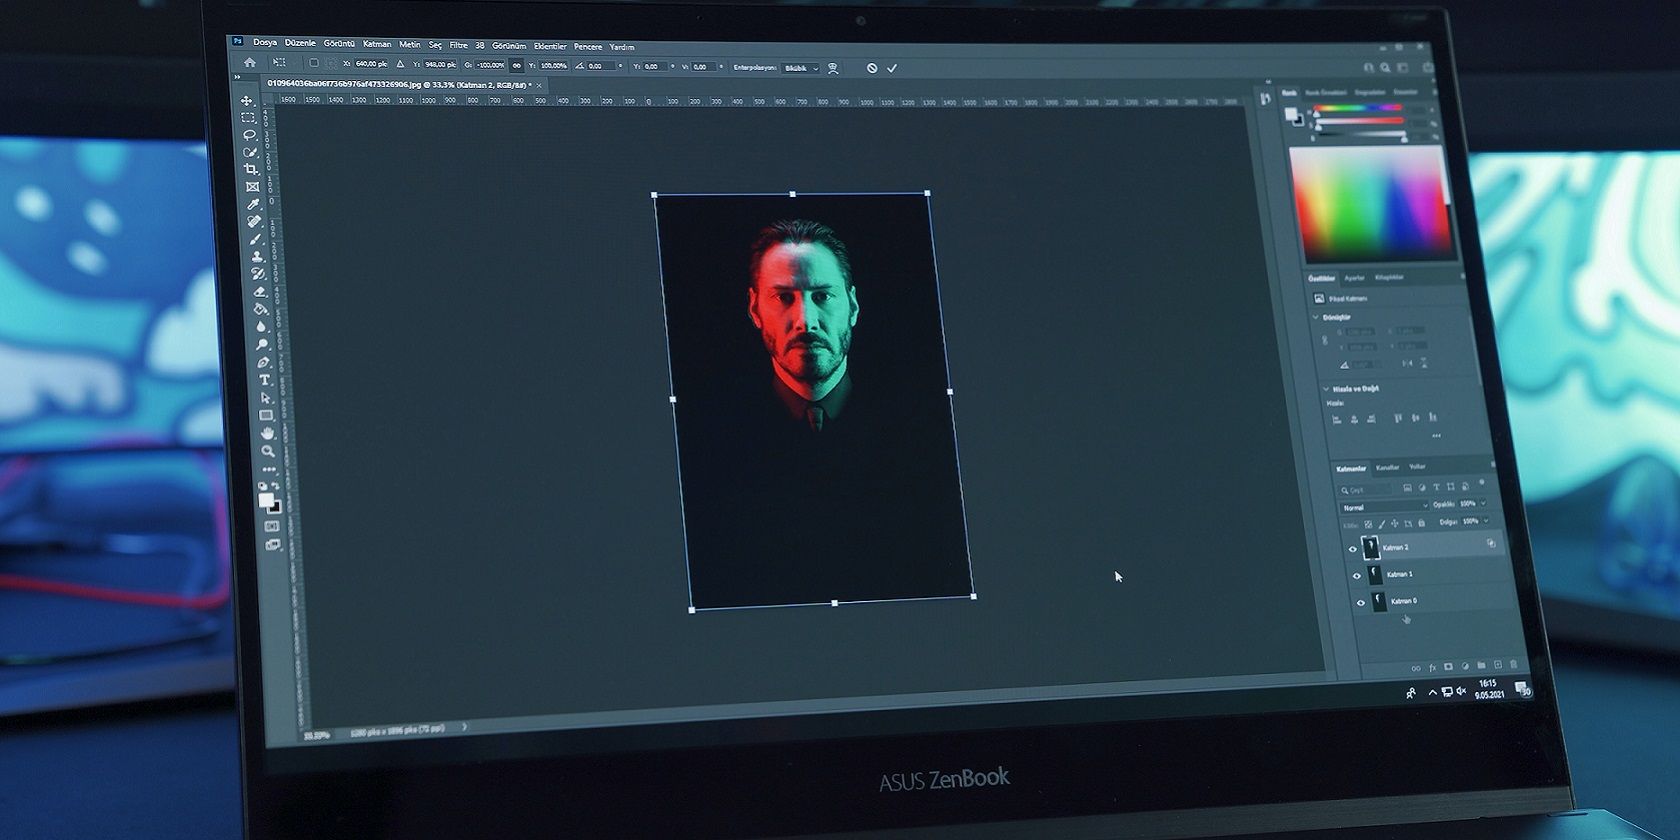This screenshot has width=1680, height=840.
Task: Open the Dolgu percentage dropdown
Action: (1486, 520)
